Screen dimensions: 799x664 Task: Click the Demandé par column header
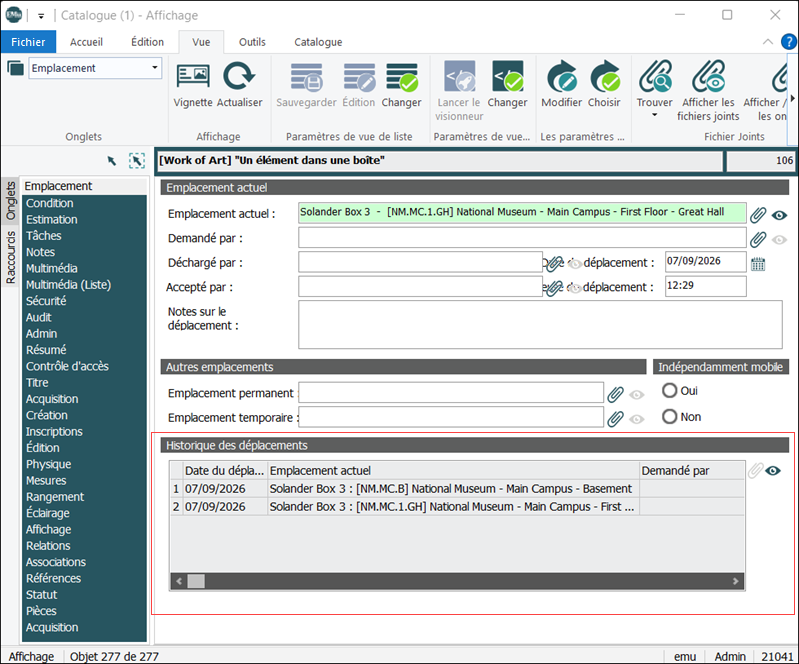coord(691,471)
